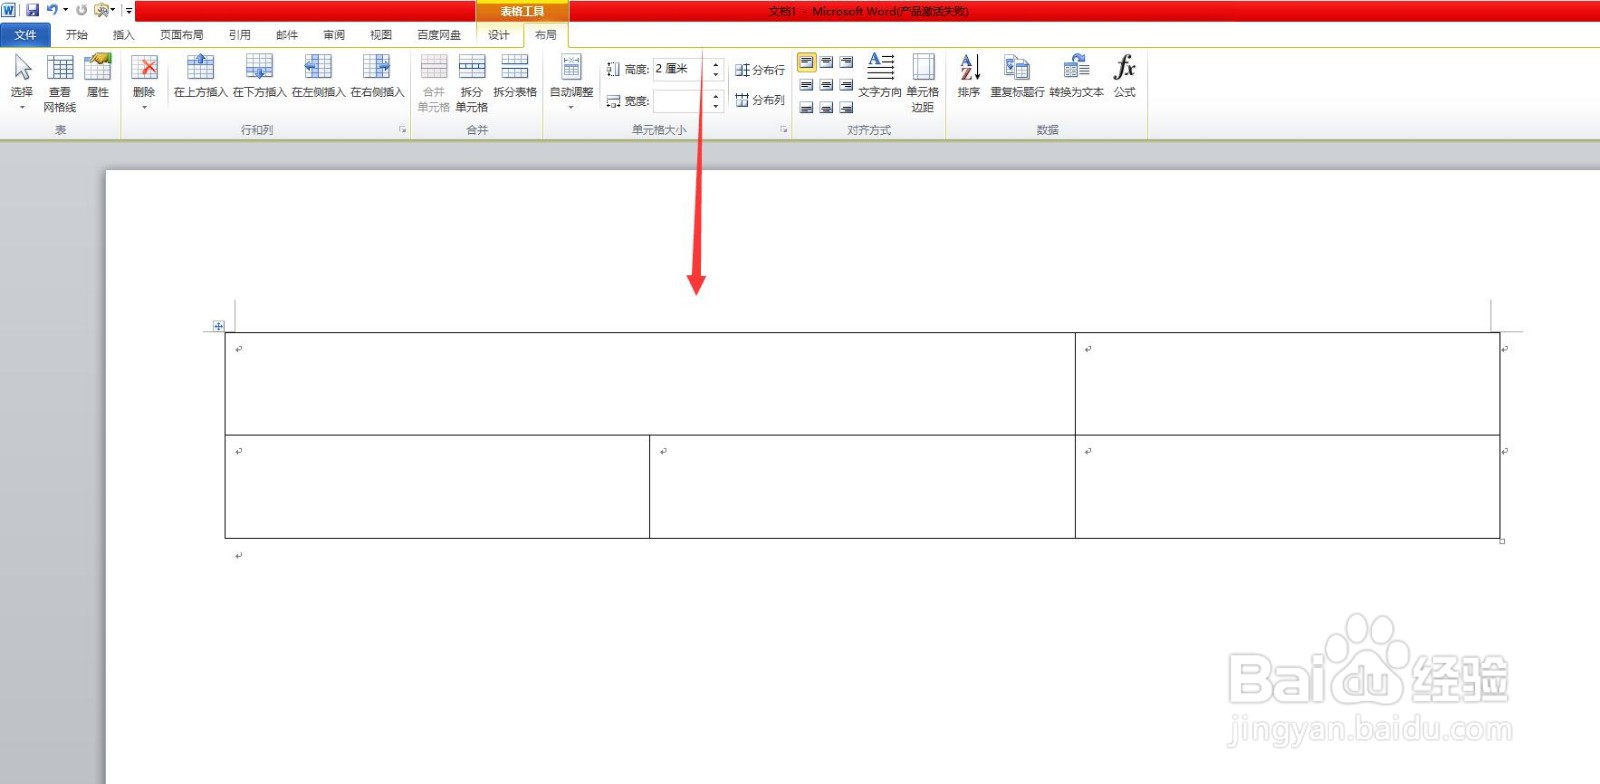Switch to the 百度网盘 tab
The image size is (1600, 784).
[x=439, y=35]
